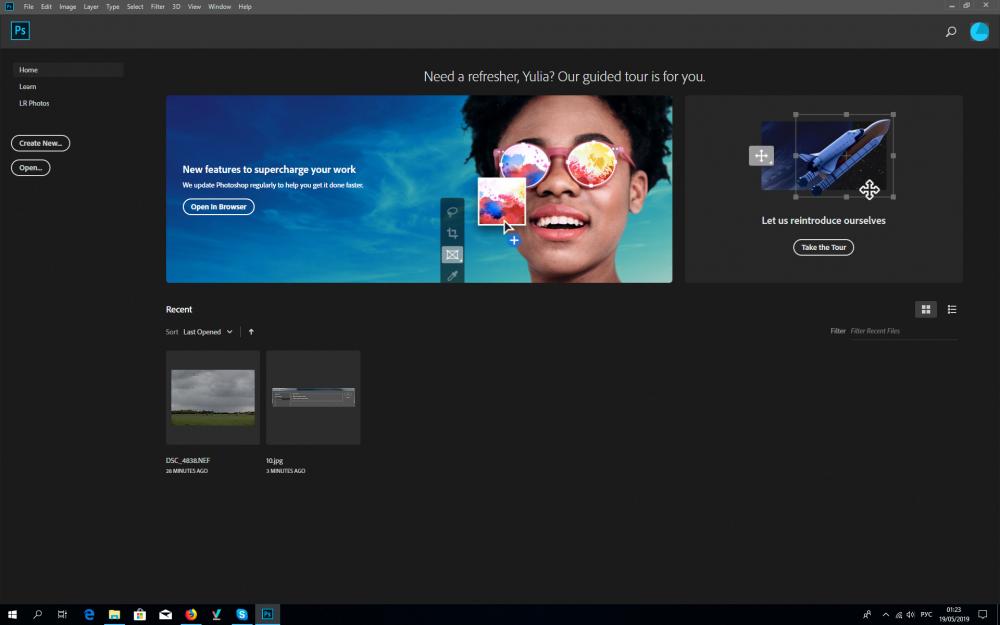Open the Select menu

pos(135,6)
